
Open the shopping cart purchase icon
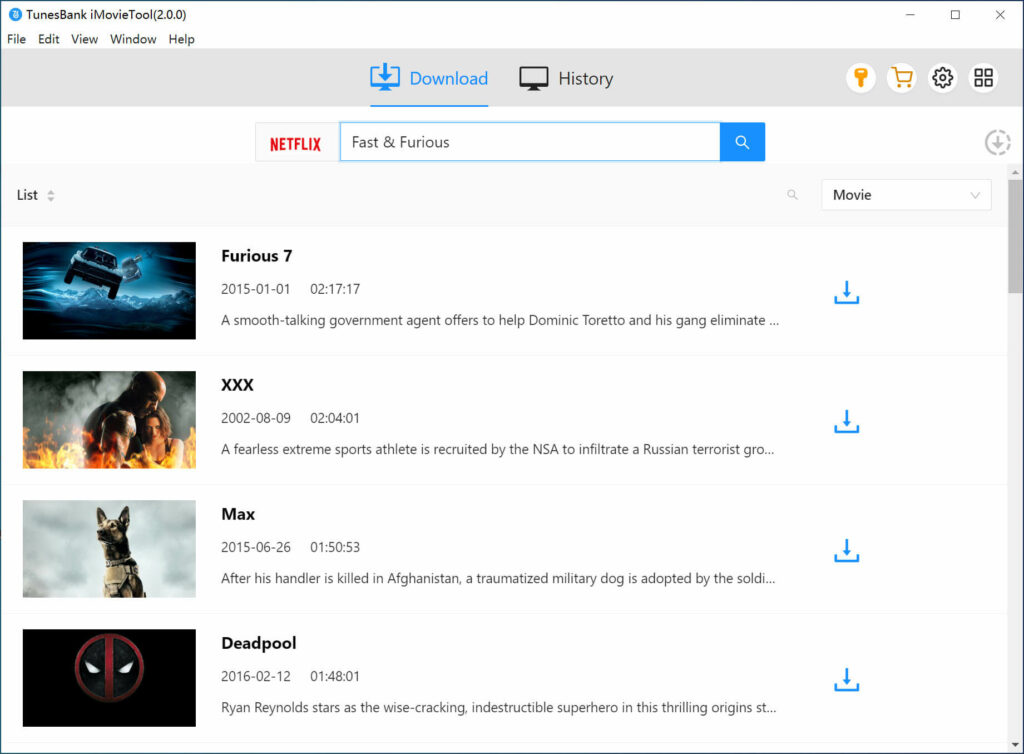tap(901, 78)
